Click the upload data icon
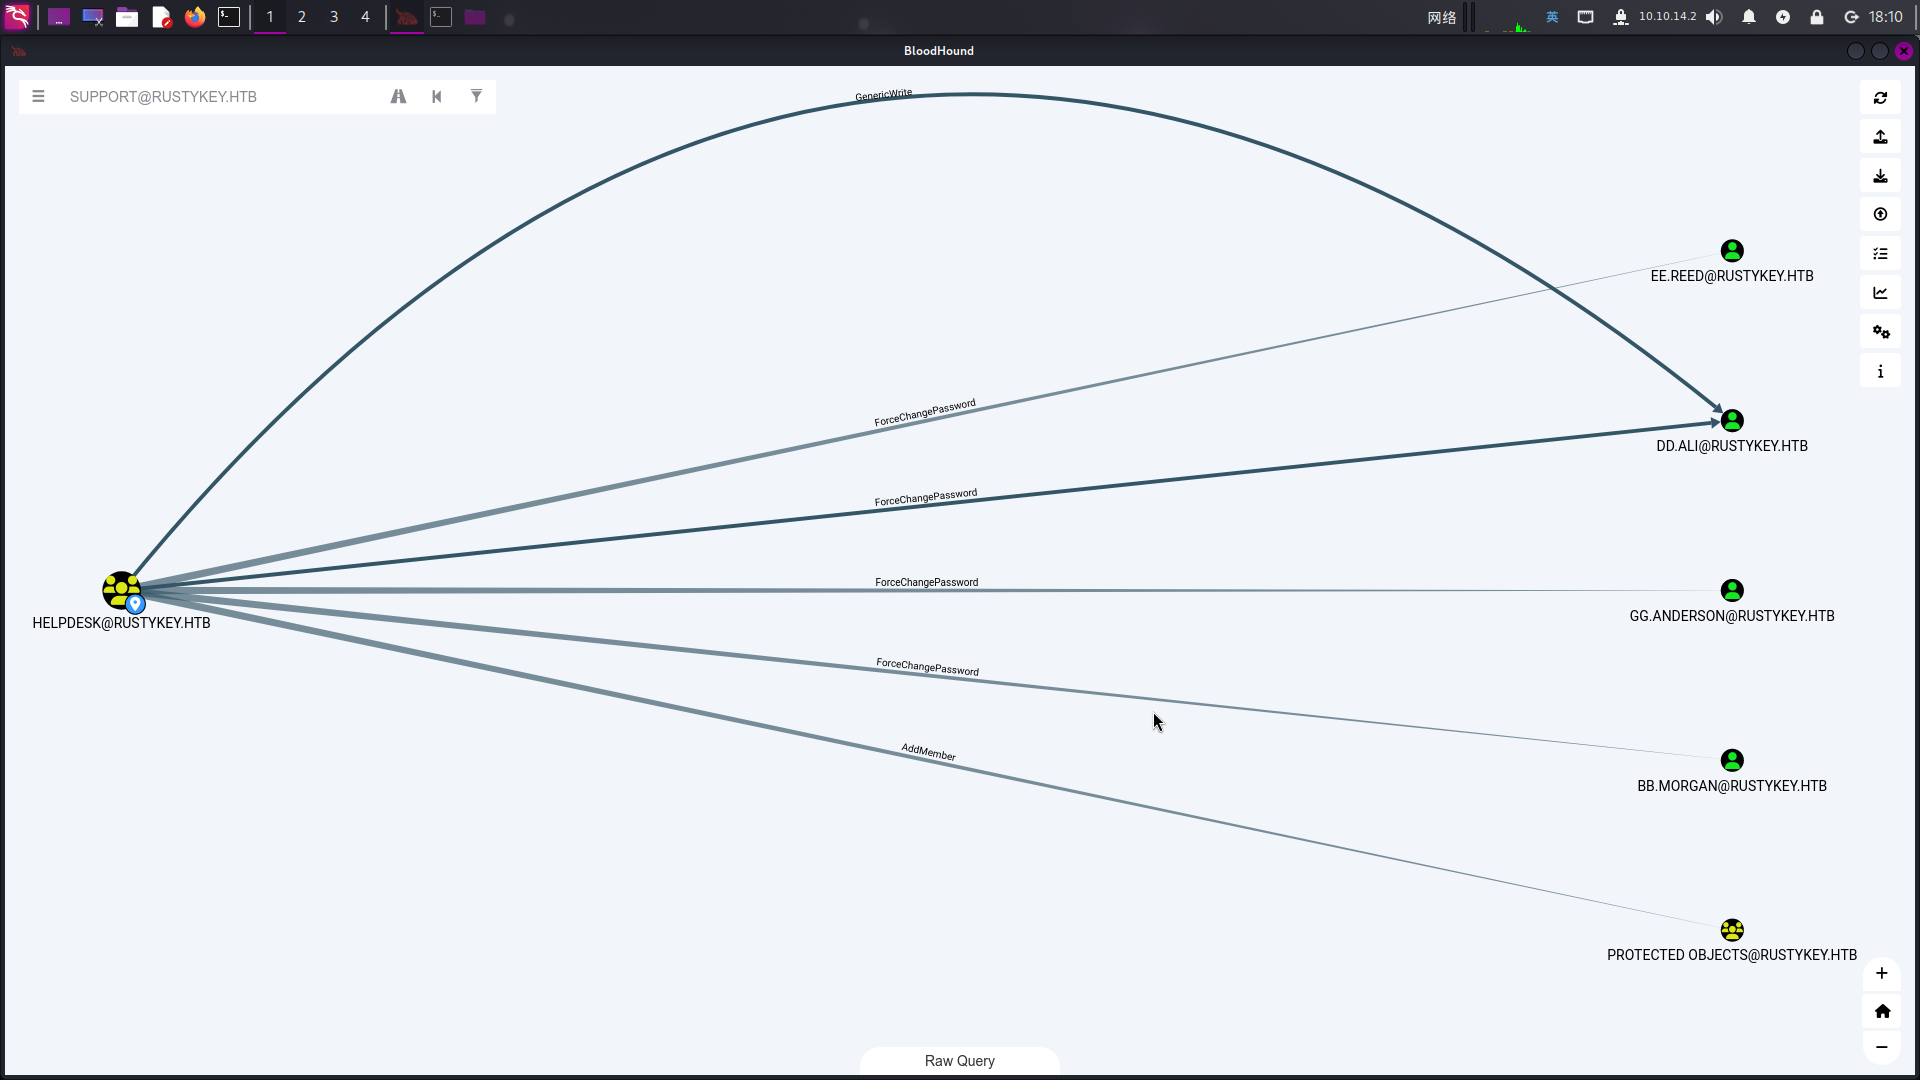1920x1080 pixels. click(x=1880, y=215)
